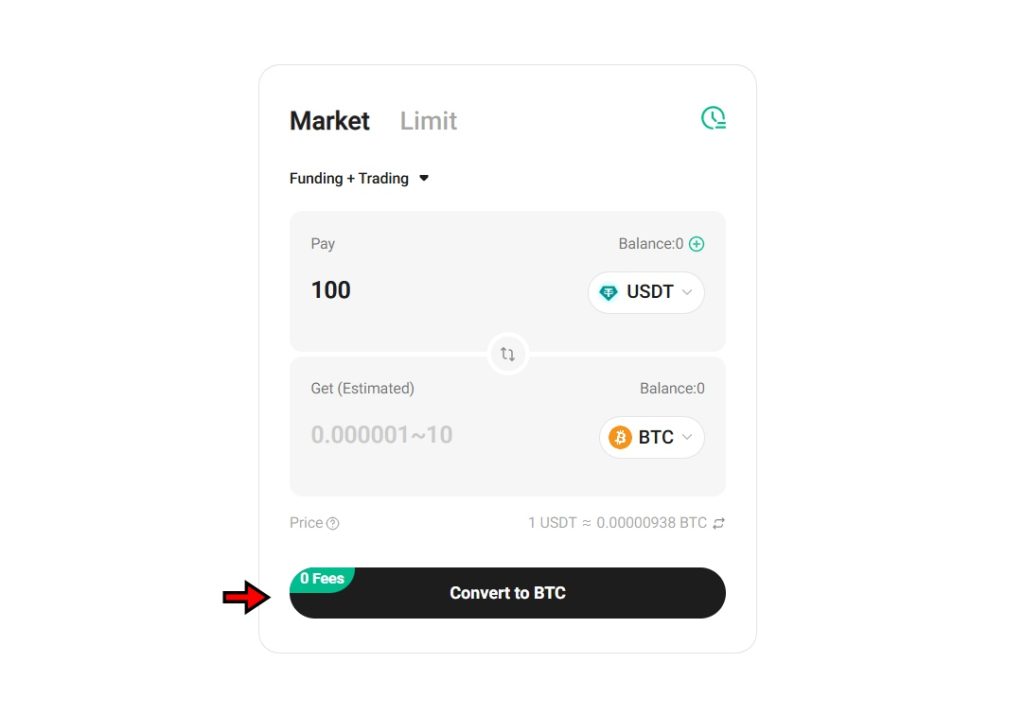Select the Pay field label
This screenshot has width=1024, height=715.
click(322, 243)
